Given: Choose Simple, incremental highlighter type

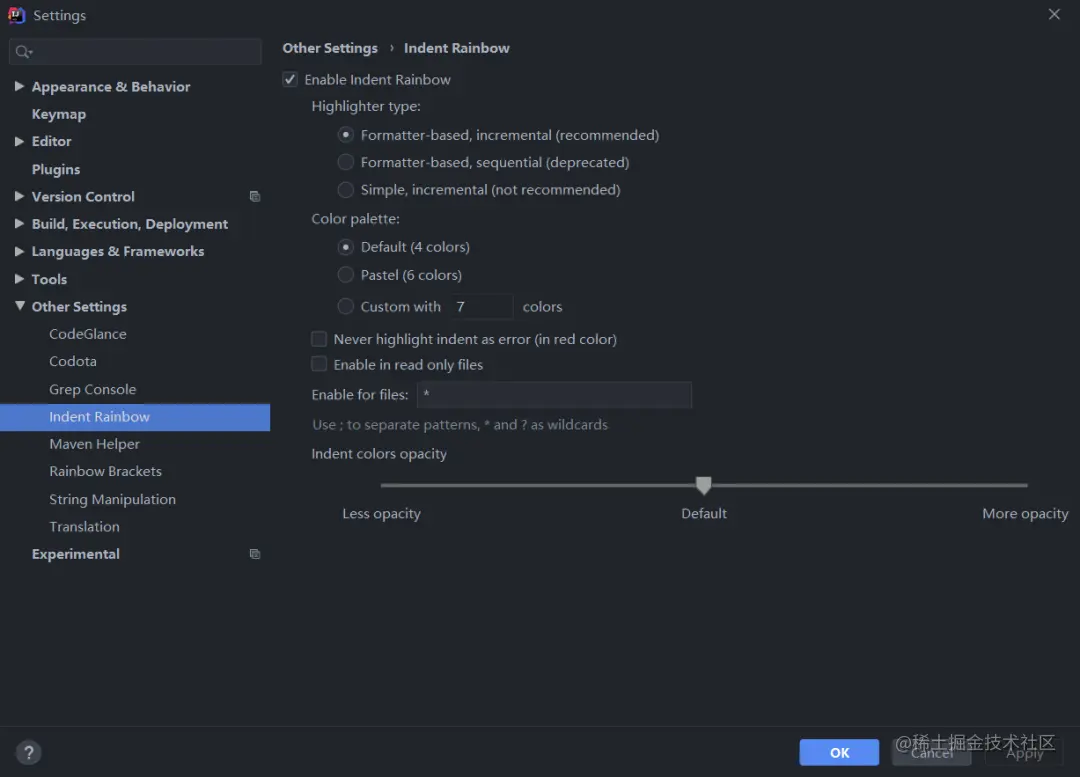Looking at the screenshot, I should 346,189.
